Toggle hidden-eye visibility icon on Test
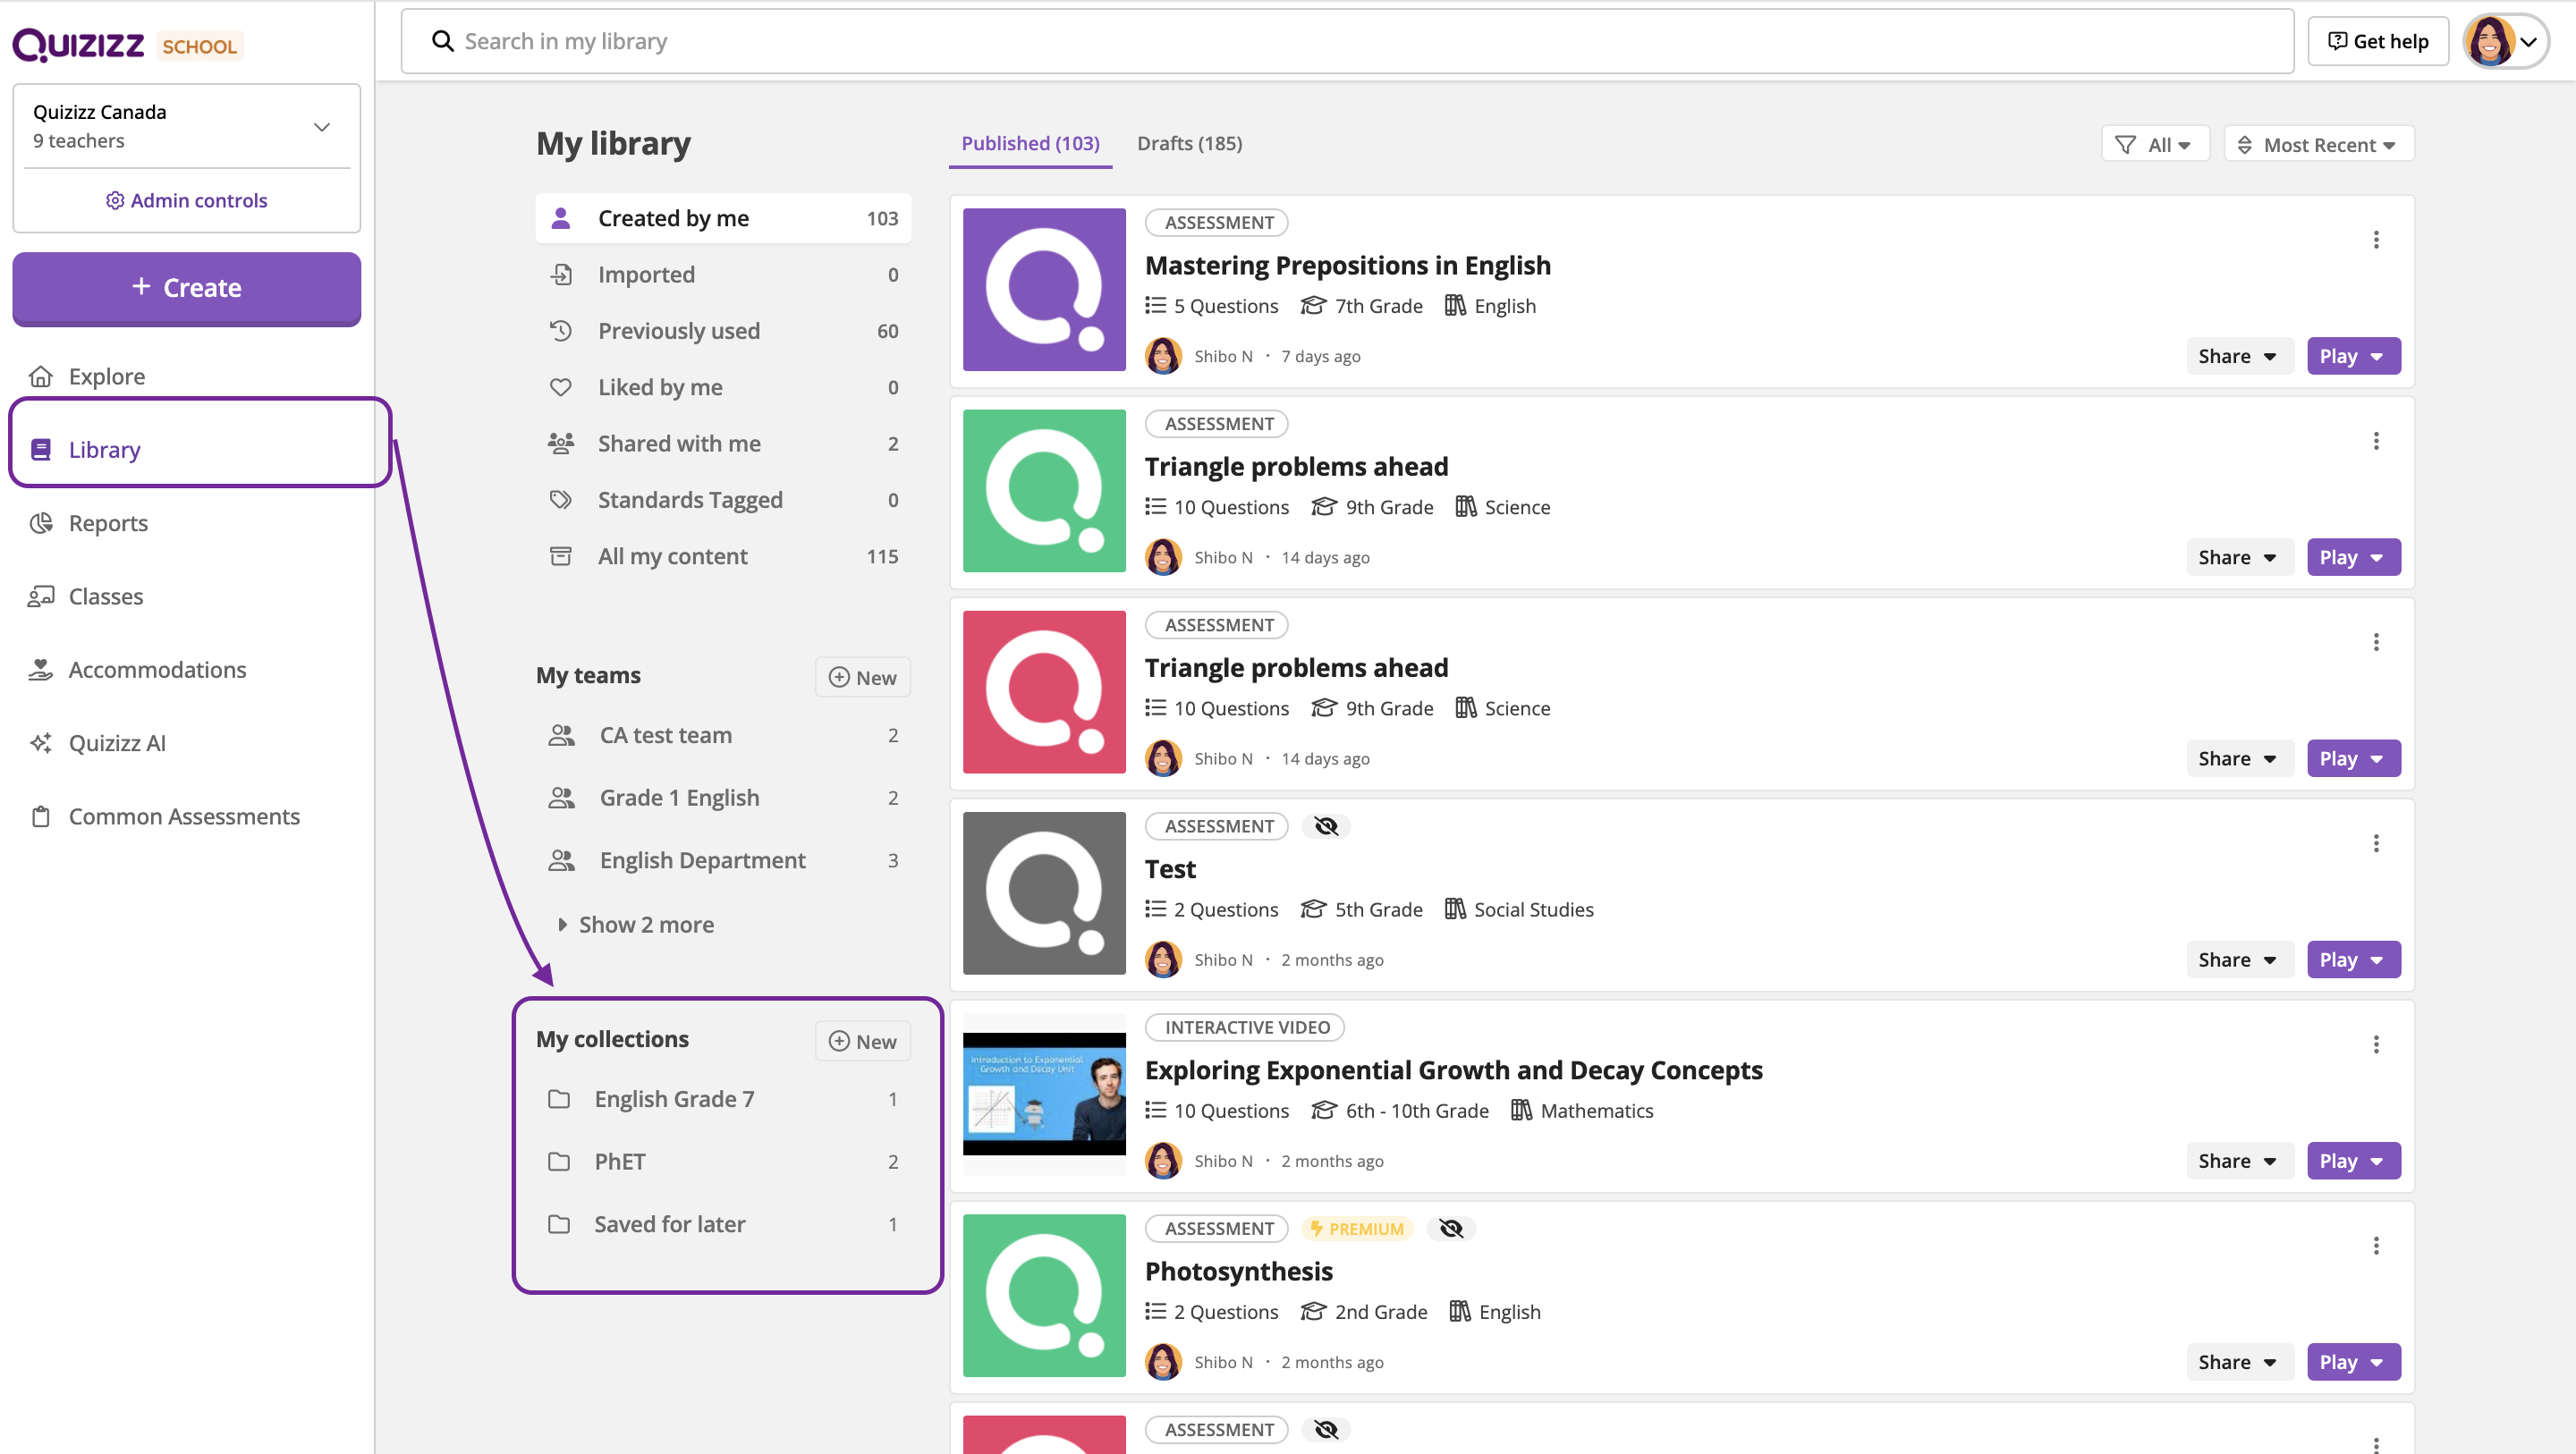 [1326, 826]
